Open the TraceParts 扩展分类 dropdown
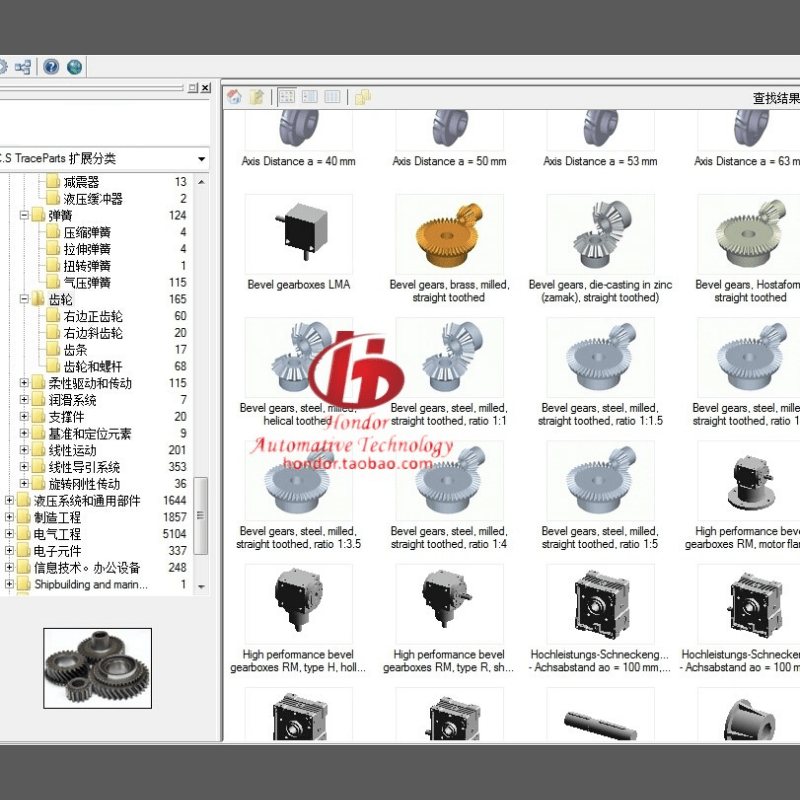The image size is (800, 800). [201, 159]
